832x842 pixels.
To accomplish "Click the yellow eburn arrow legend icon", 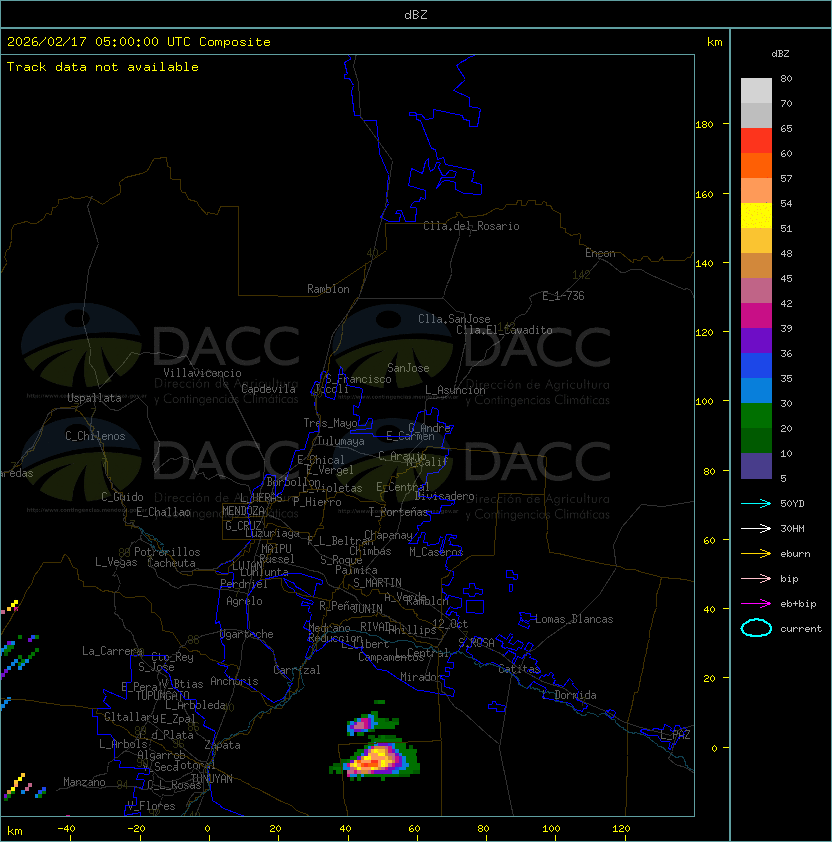I will (x=756, y=554).
